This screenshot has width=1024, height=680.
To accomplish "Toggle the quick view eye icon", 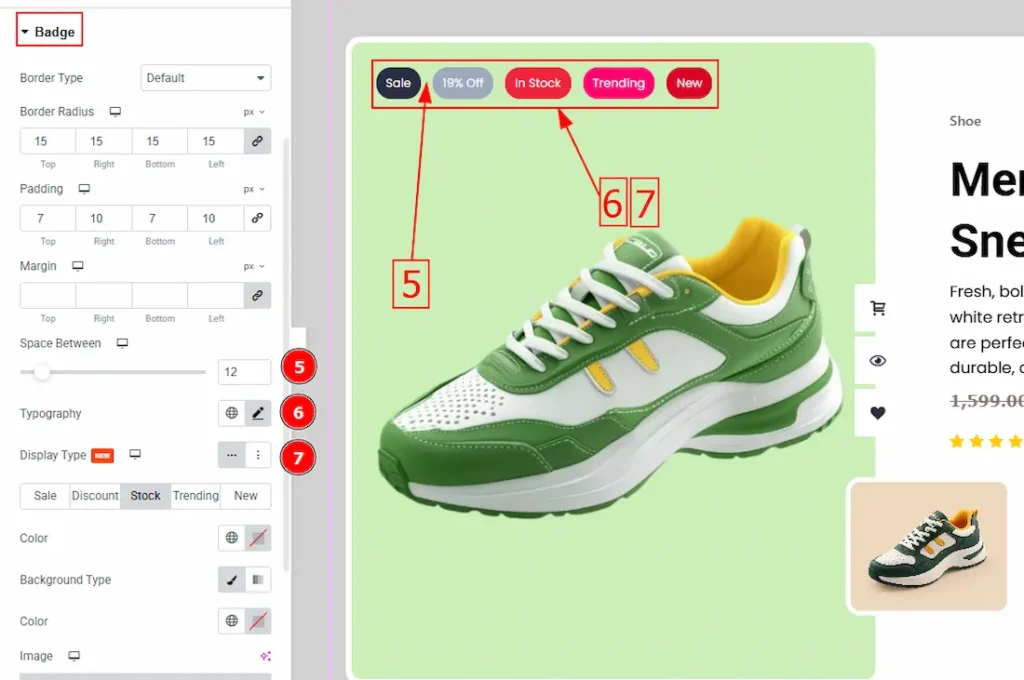I will pos(878,361).
